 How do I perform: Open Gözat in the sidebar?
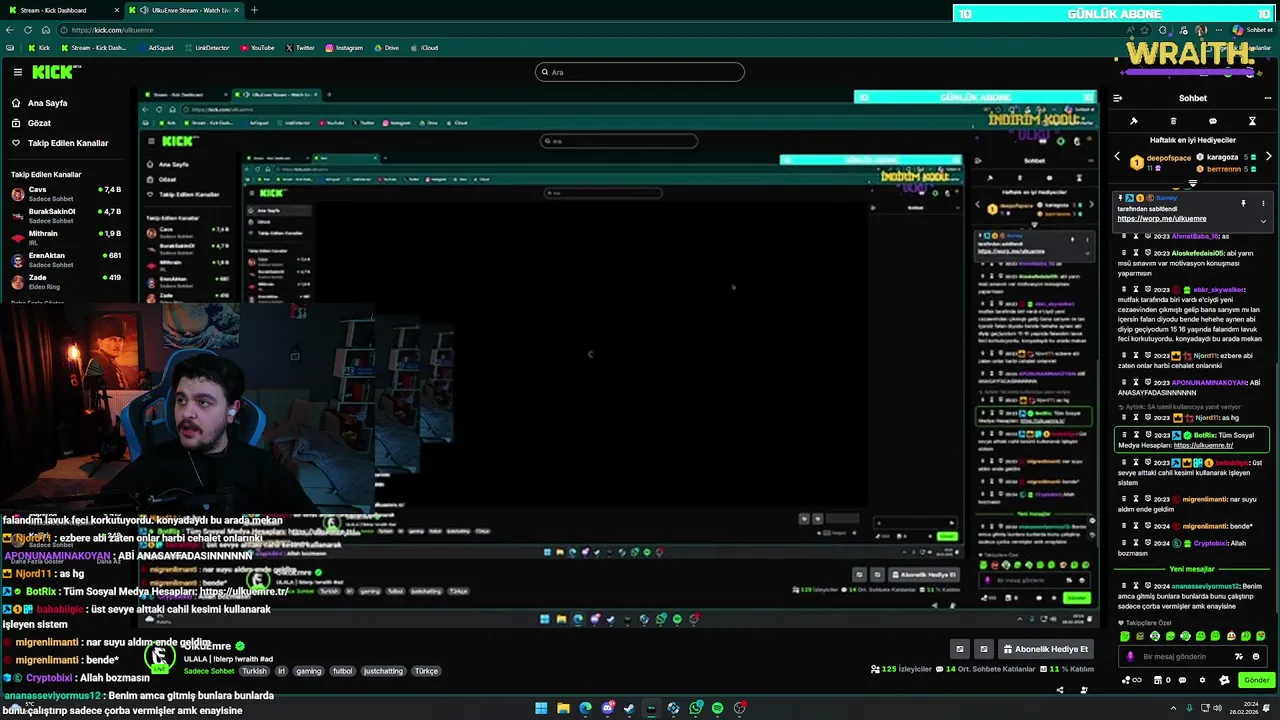tap(39, 123)
